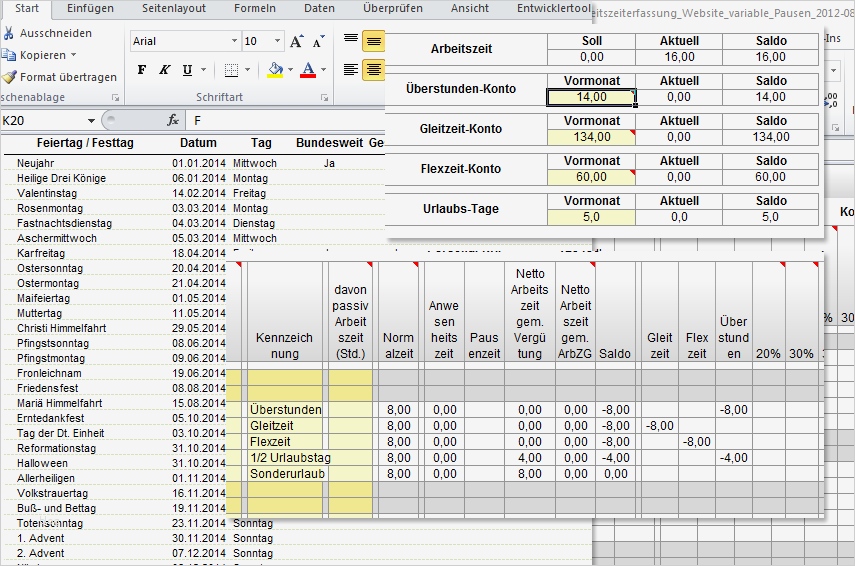Click the borders icon in Schriftart
The width and height of the screenshot is (855, 566).
[232, 70]
